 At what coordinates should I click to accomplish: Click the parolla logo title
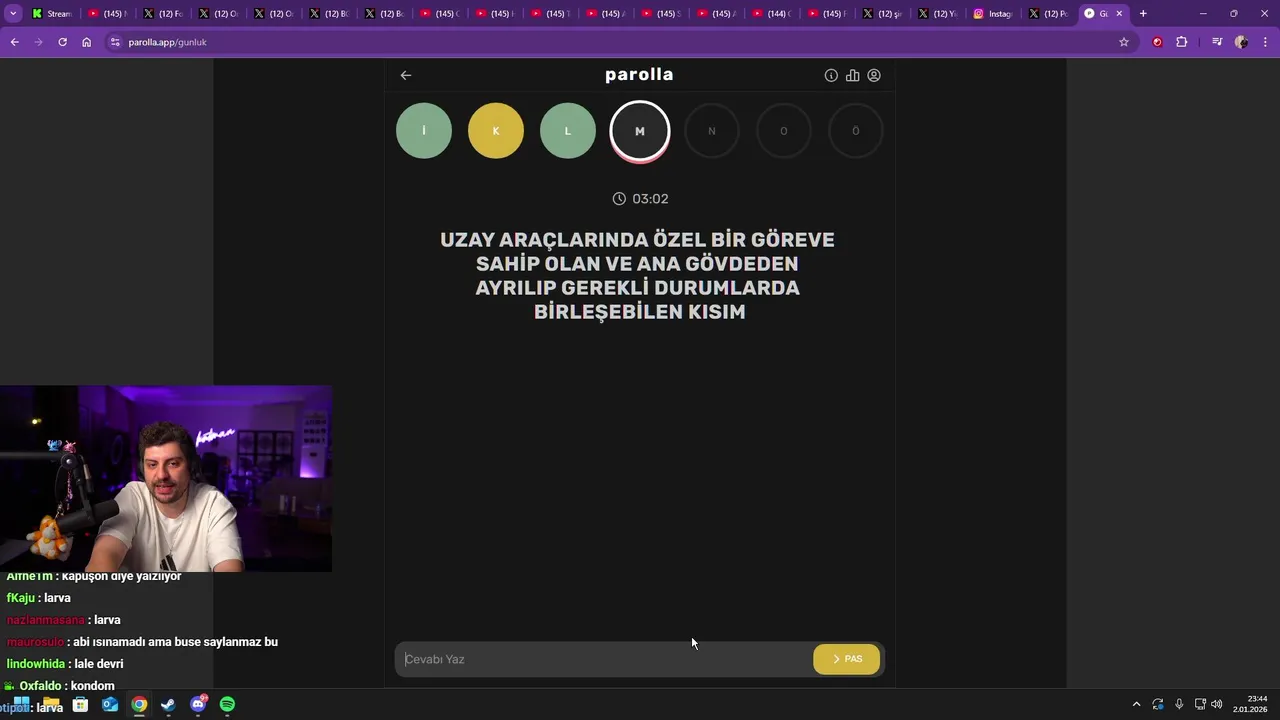coord(639,75)
